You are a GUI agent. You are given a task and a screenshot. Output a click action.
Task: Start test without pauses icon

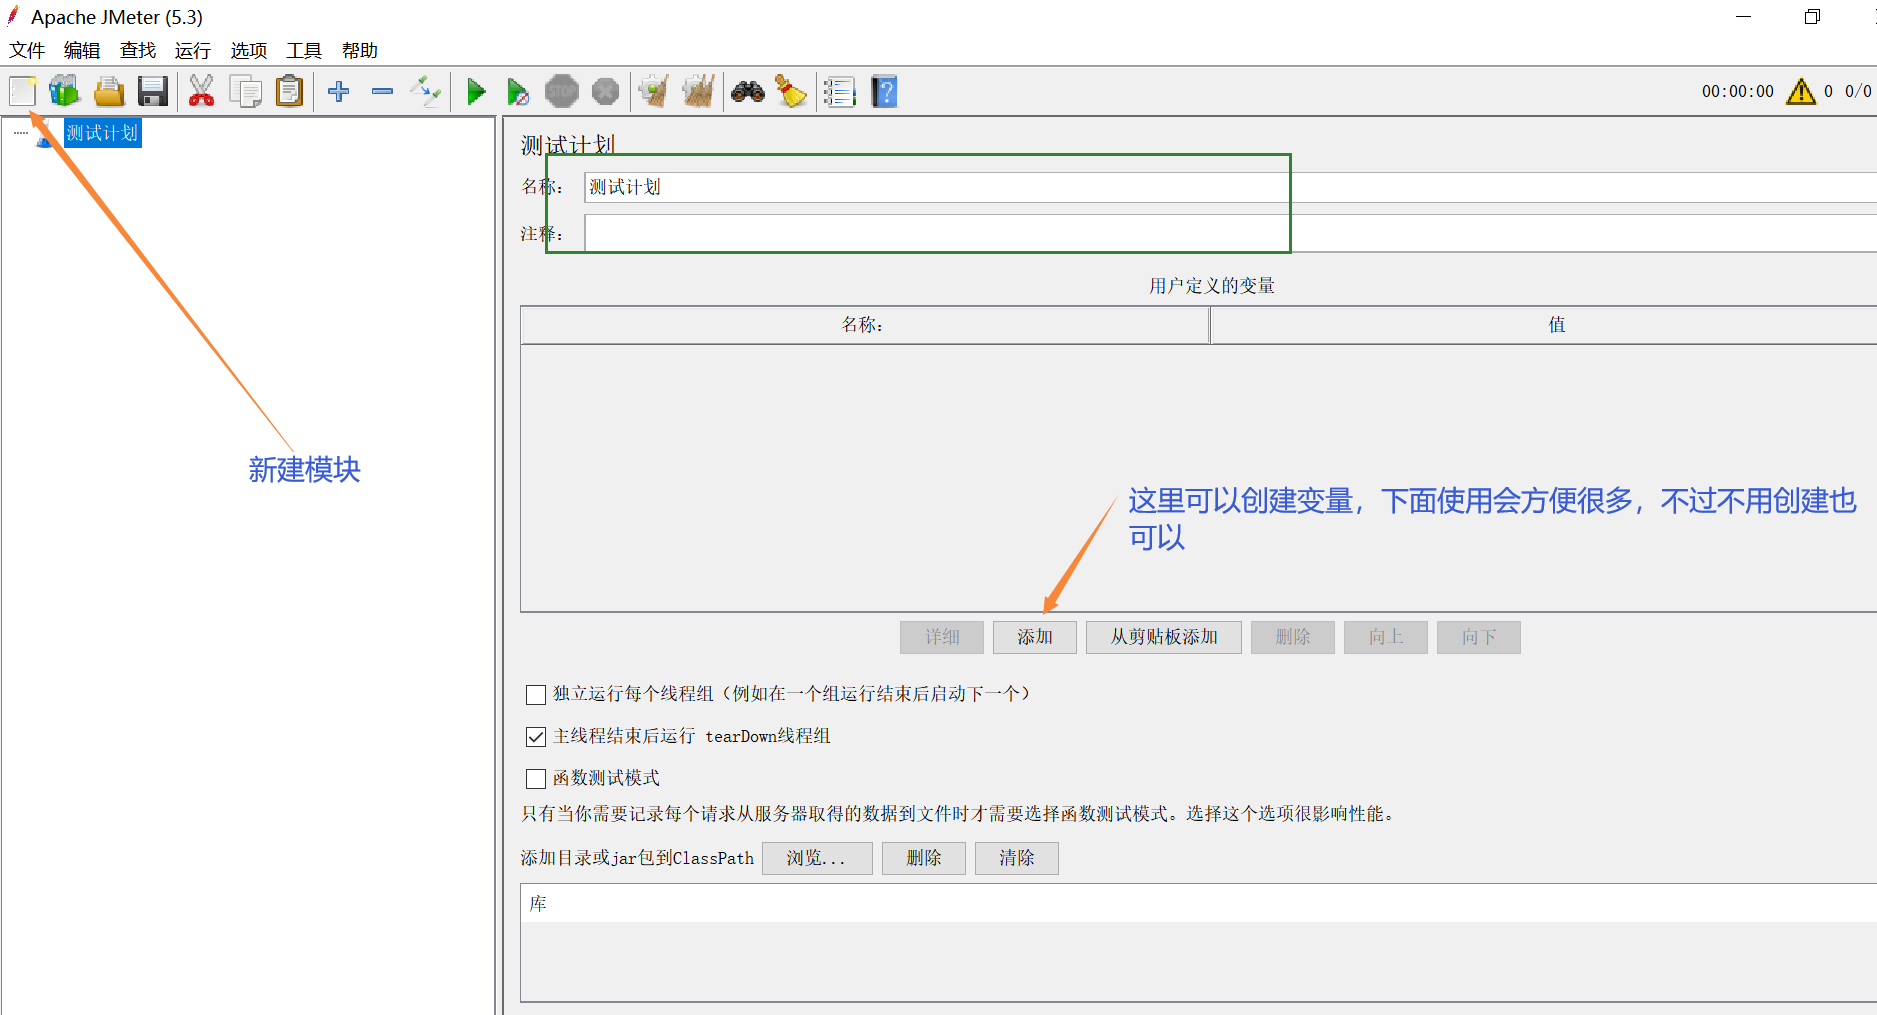coord(518,91)
